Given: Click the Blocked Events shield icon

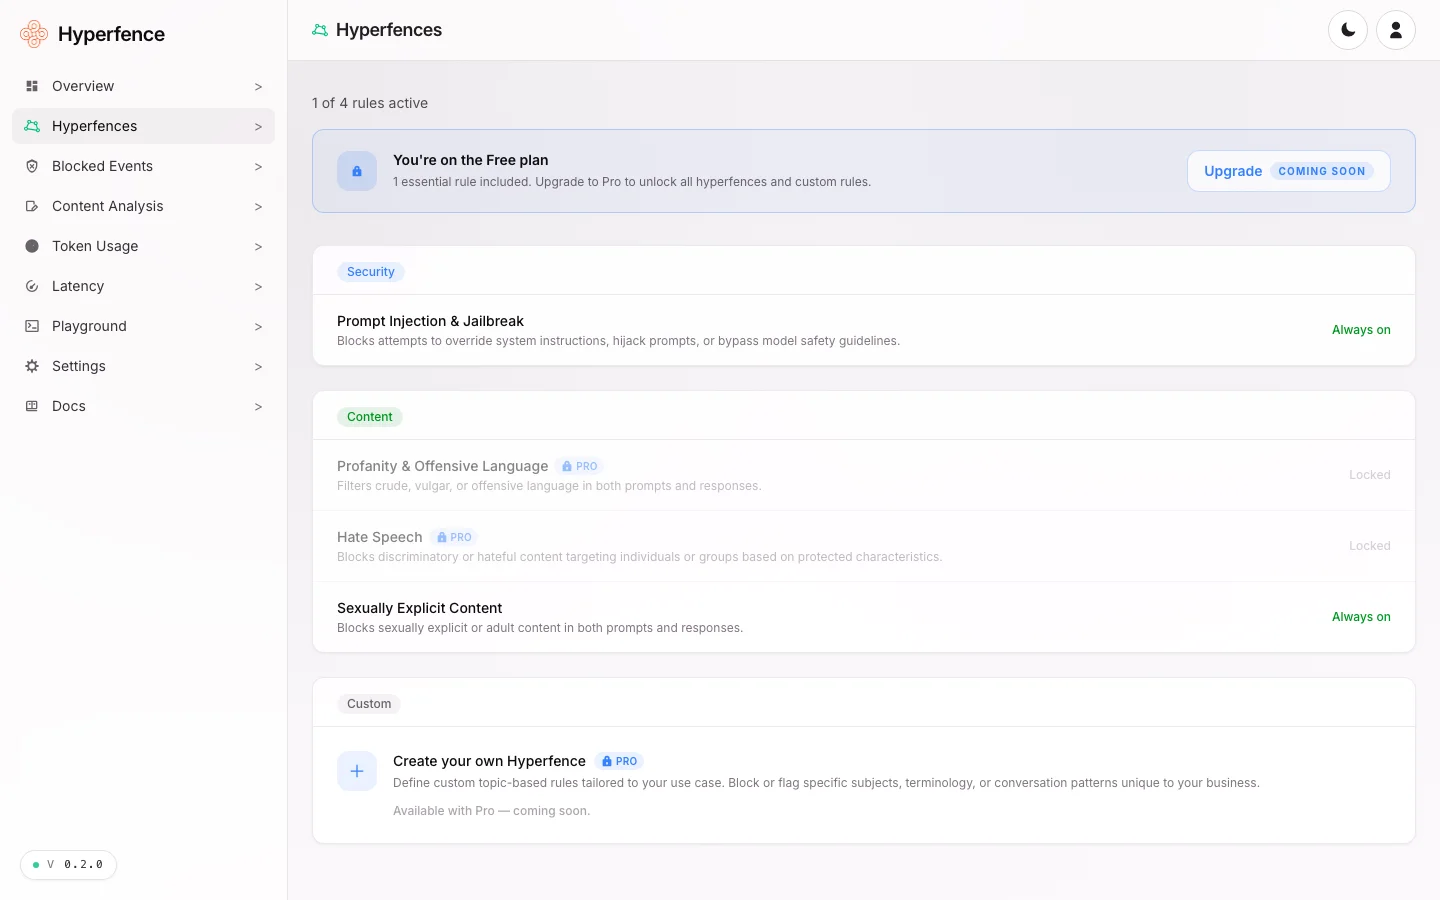Looking at the screenshot, I should click(32, 166).
